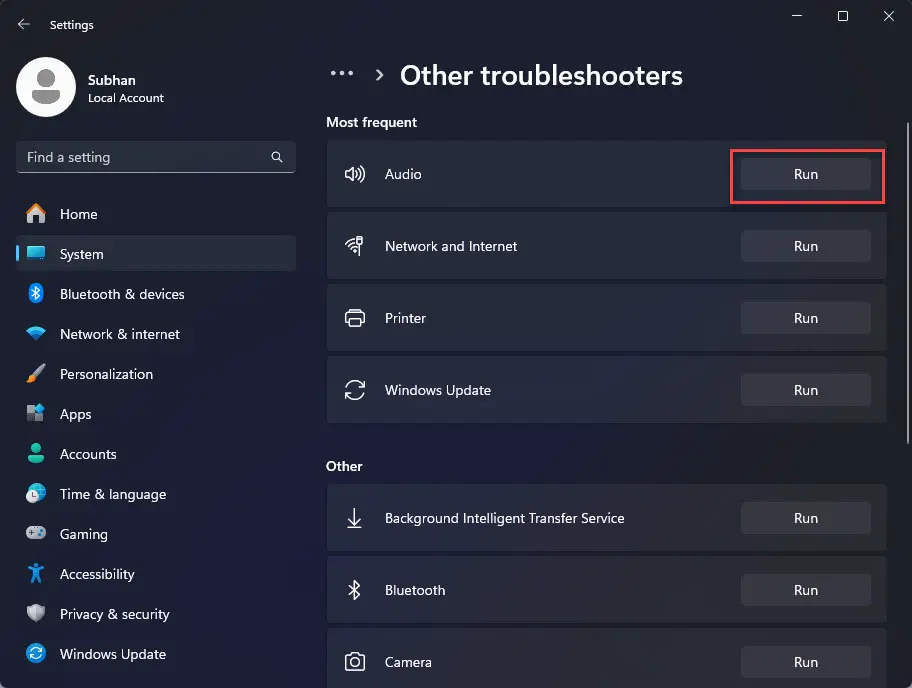Click the vertical scrollbar on right
The image size is (912, 688).
[x=907, y=283]
